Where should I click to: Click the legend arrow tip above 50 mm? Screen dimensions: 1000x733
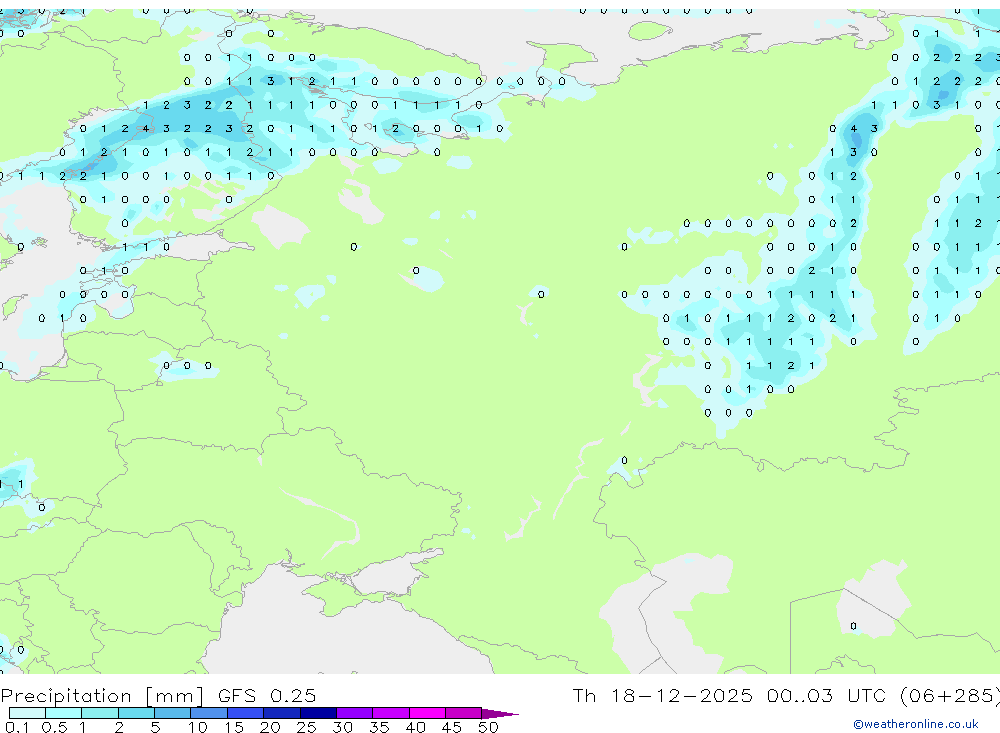click(x=500, y=714)
